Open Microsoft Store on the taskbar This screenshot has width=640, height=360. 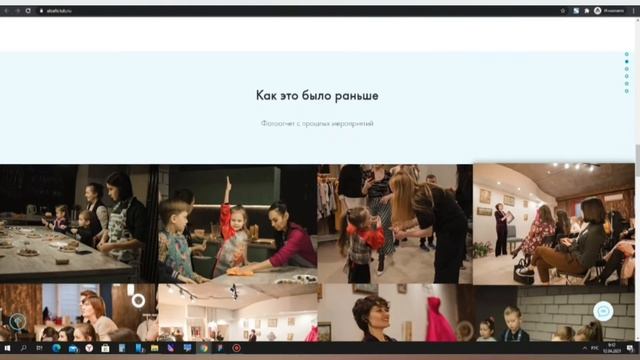105,348
